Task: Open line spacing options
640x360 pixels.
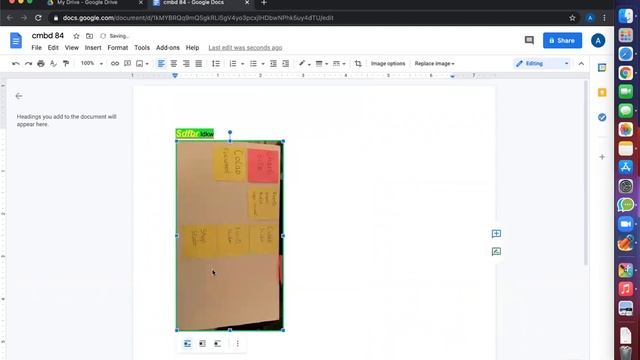Action: coord(216,64)
